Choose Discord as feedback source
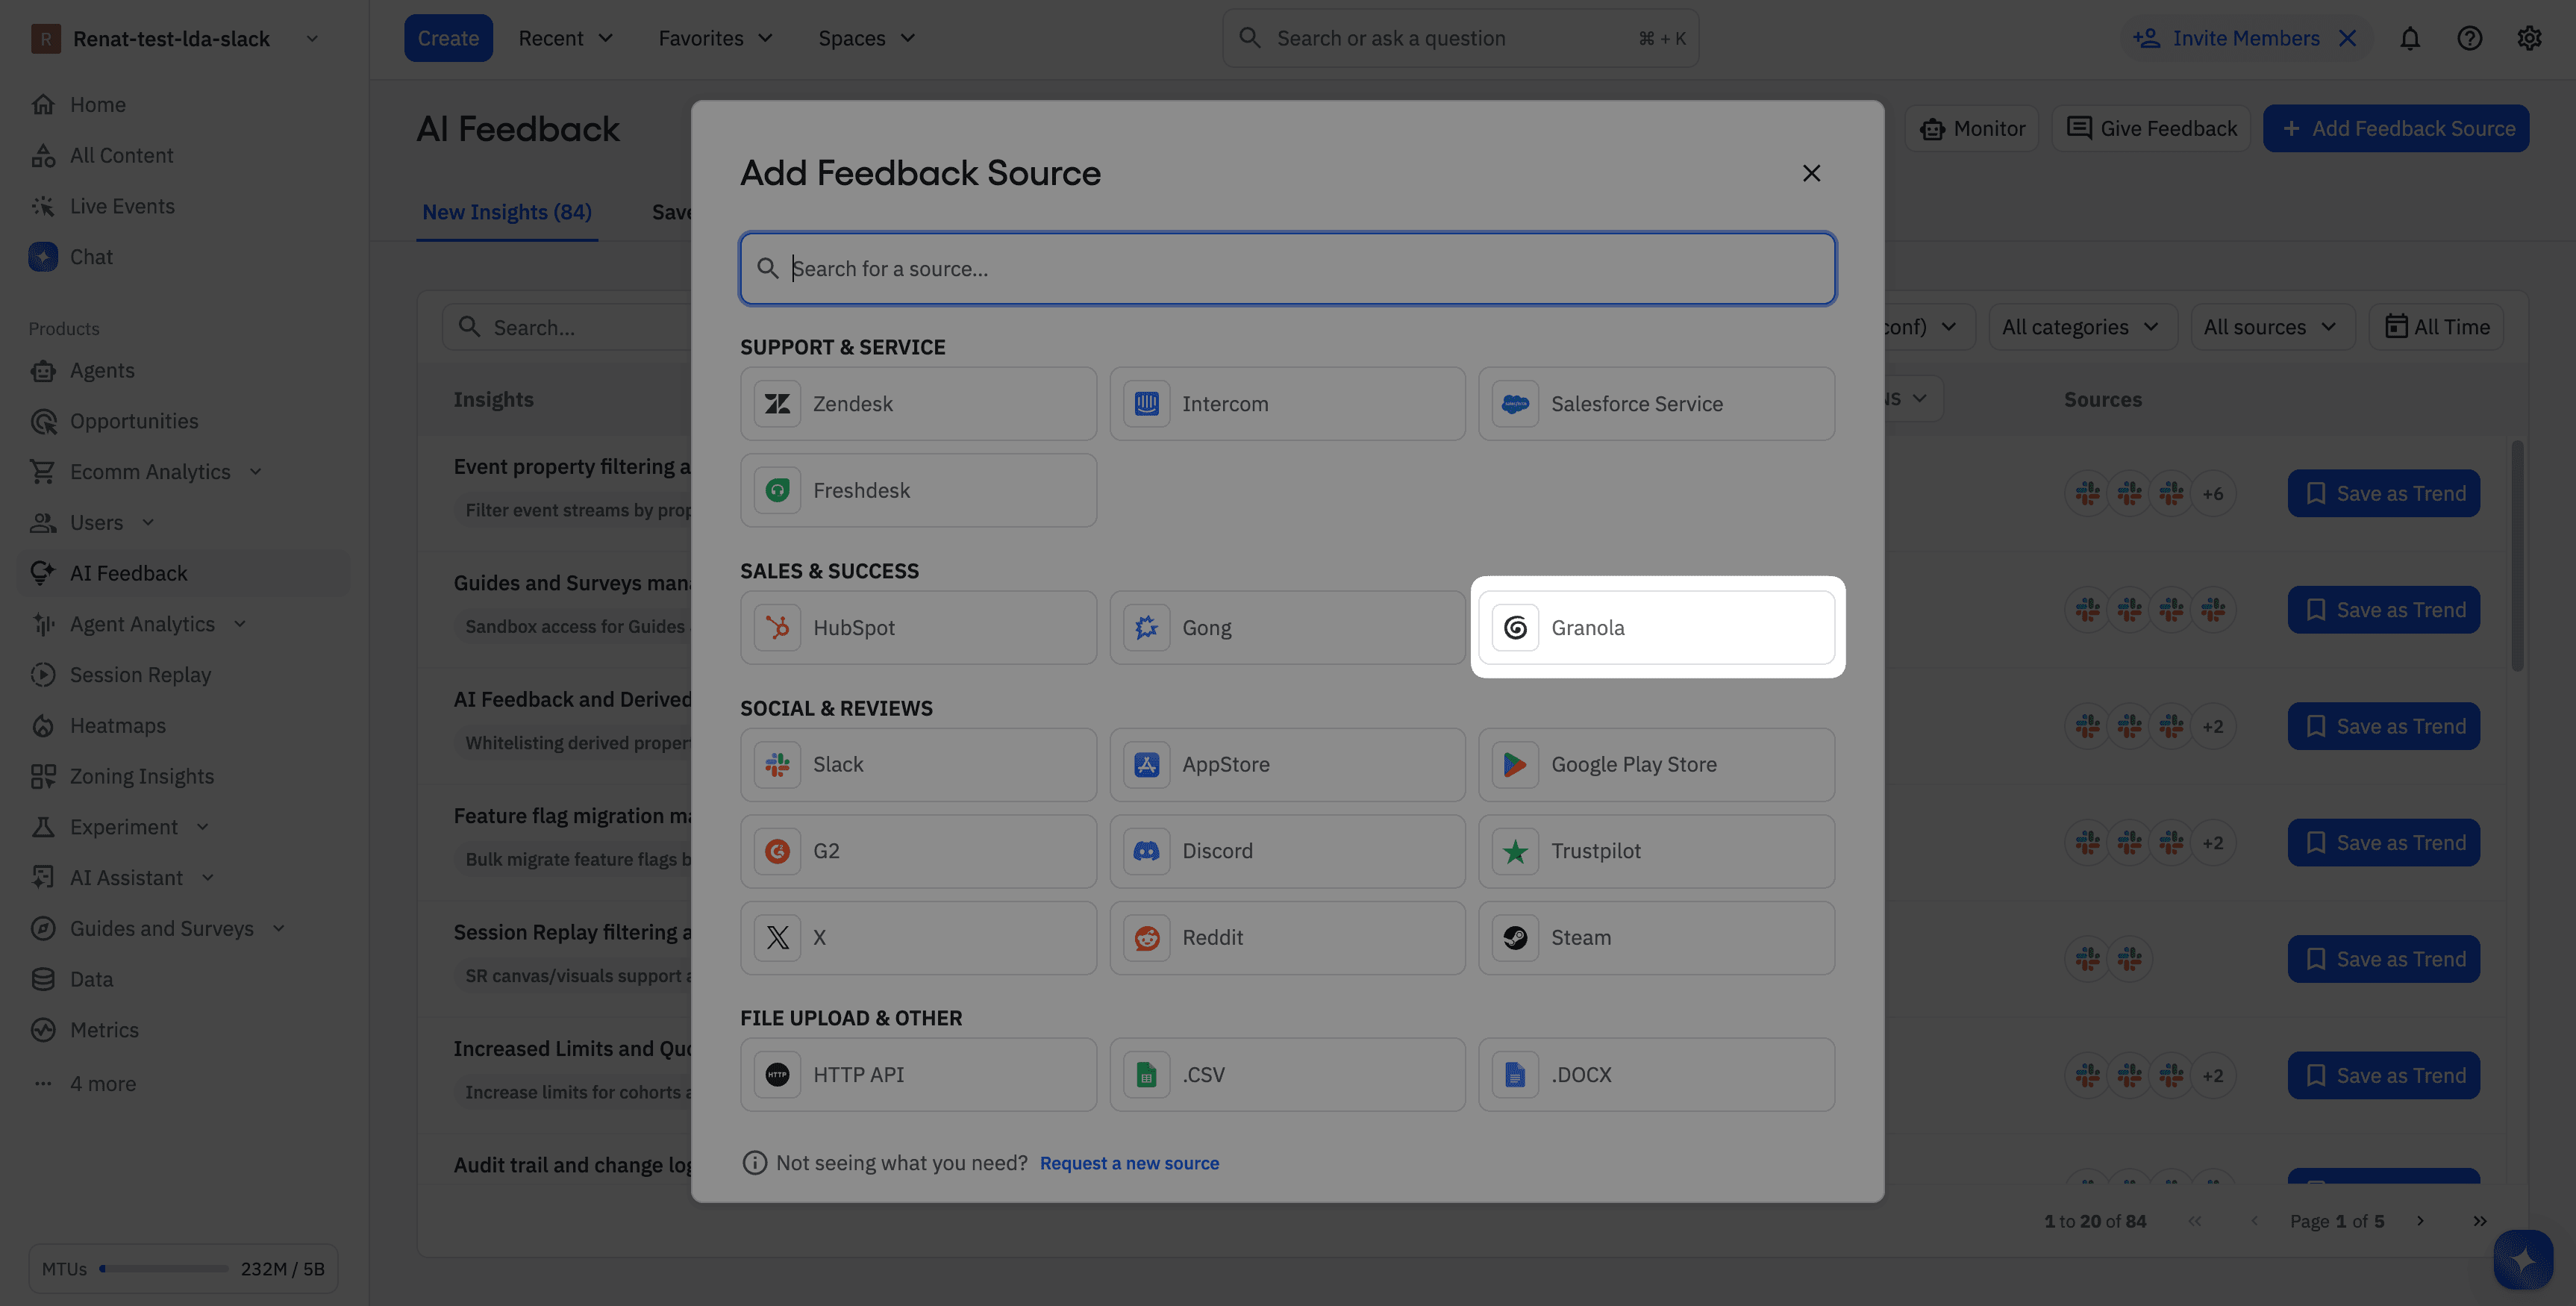Viewport: 2576px width, 1306px height. (x=1287, y=852)
